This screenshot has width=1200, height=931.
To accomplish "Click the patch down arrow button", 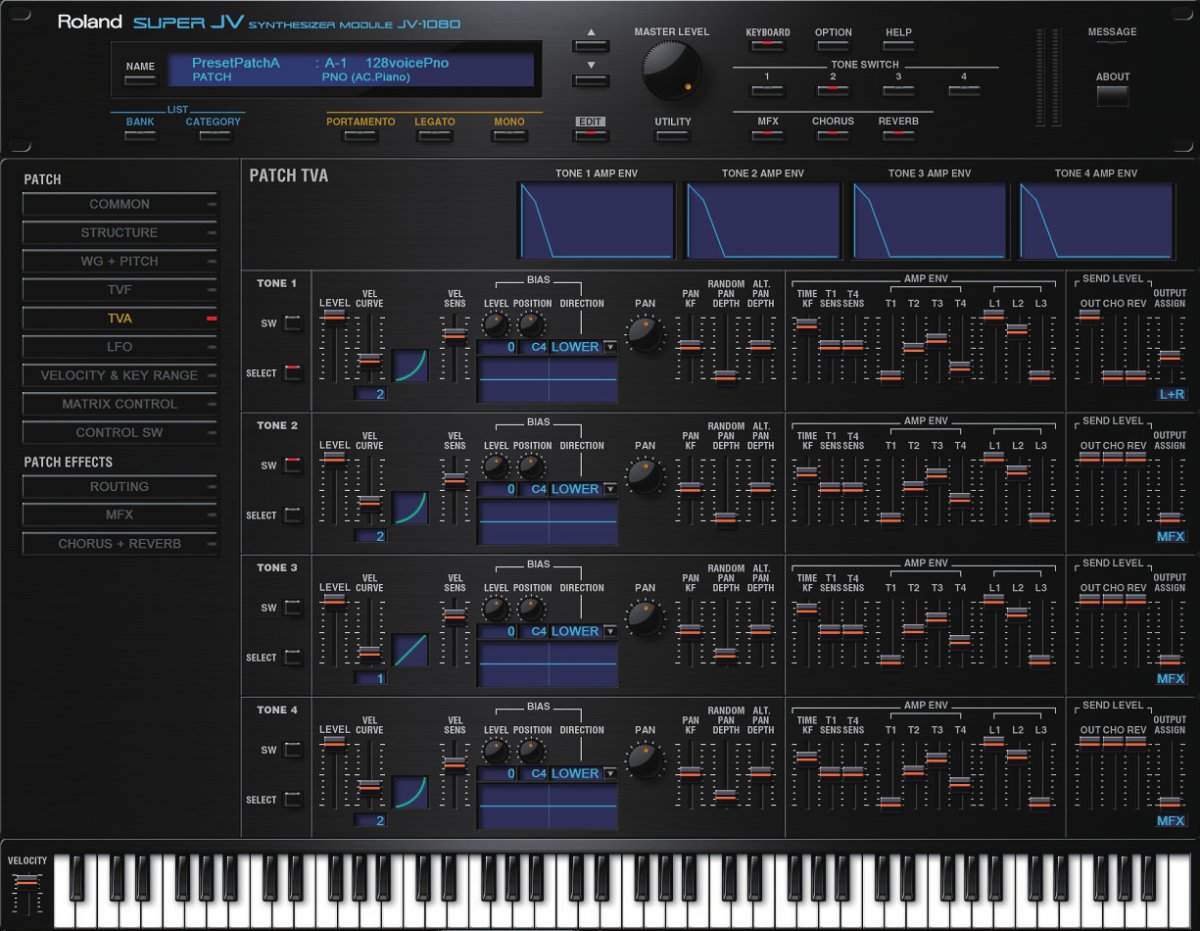I will point(590,80).
